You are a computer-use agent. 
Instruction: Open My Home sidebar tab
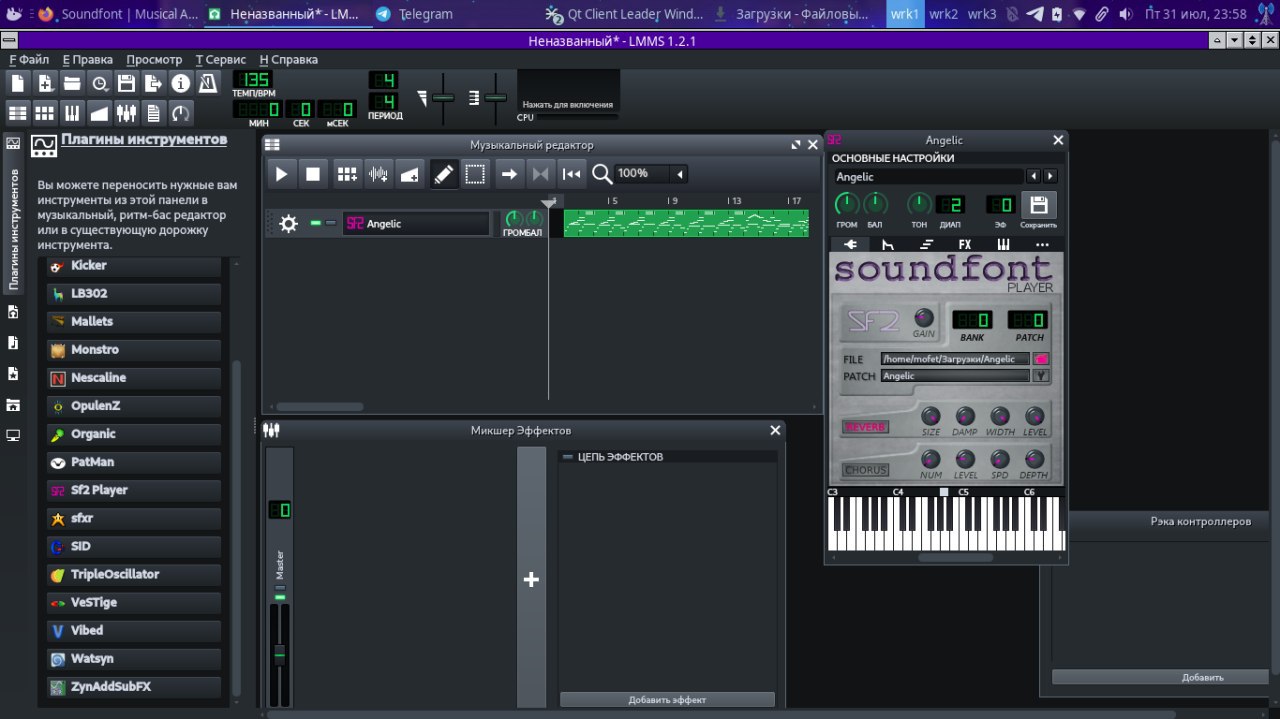(13, 405)
